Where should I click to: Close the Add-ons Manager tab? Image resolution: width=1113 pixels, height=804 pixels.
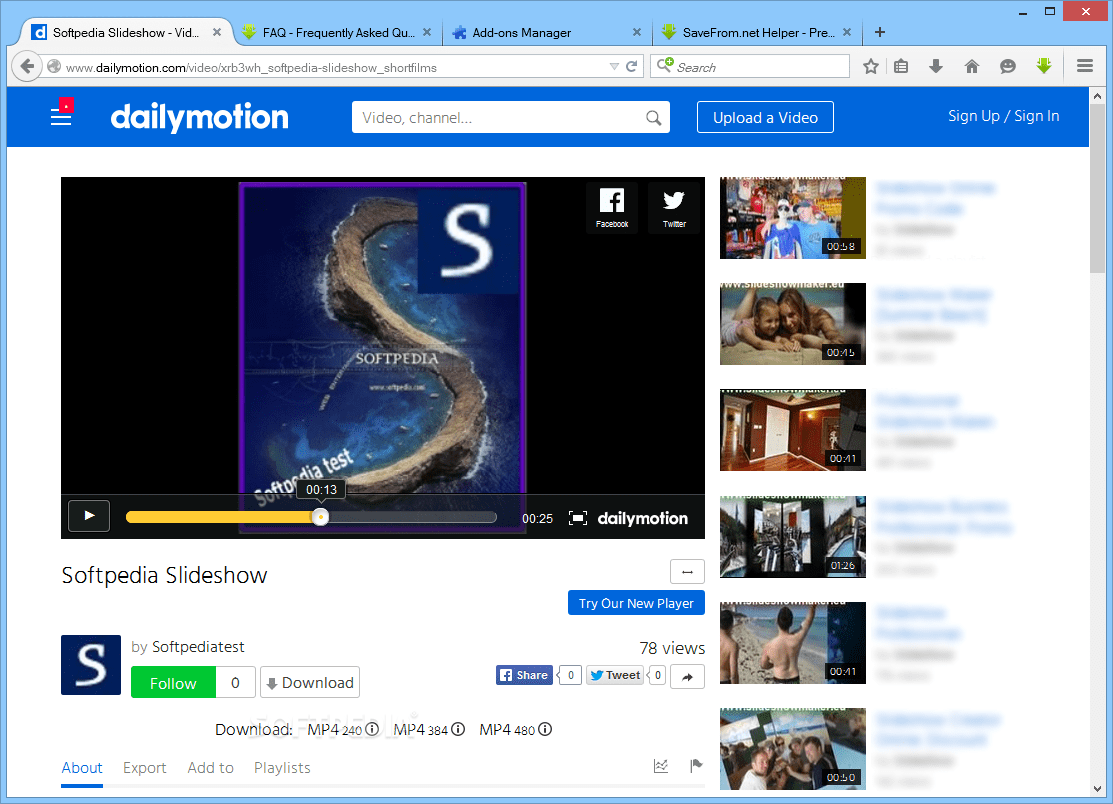pos(637,32)
